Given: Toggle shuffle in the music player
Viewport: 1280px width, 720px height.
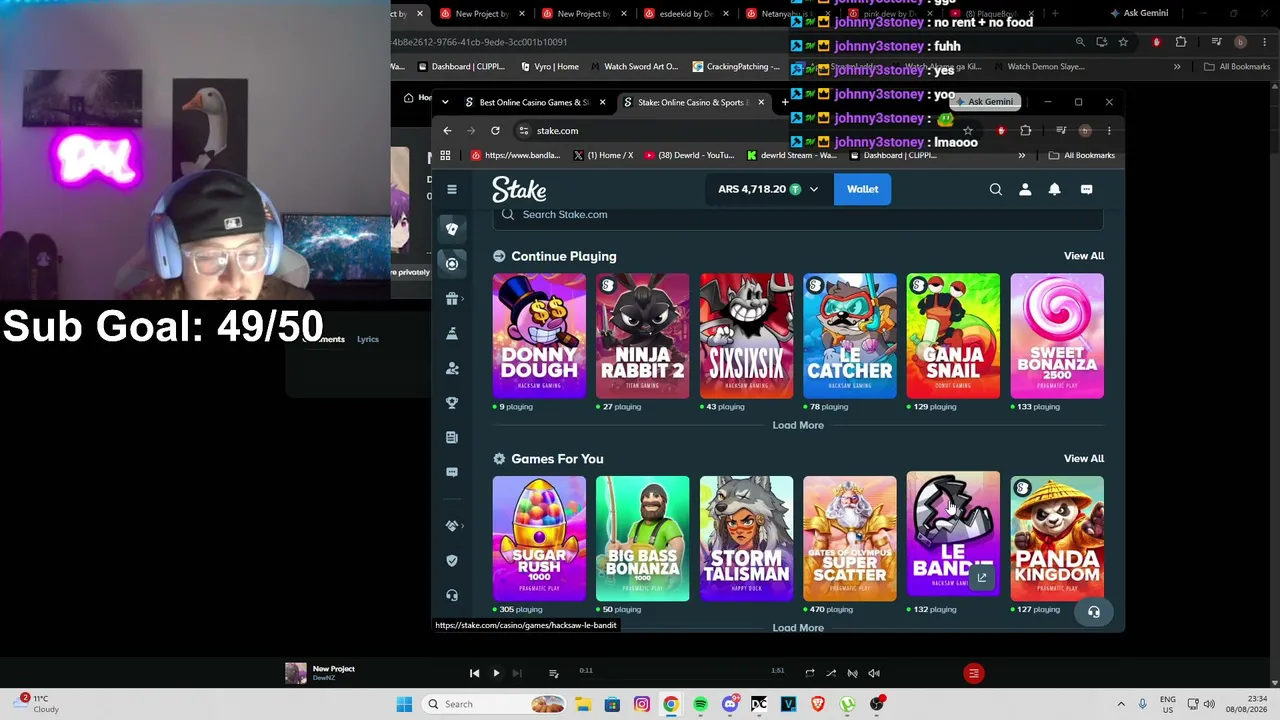Looking at the screenshot, I should tap(831, 673).
